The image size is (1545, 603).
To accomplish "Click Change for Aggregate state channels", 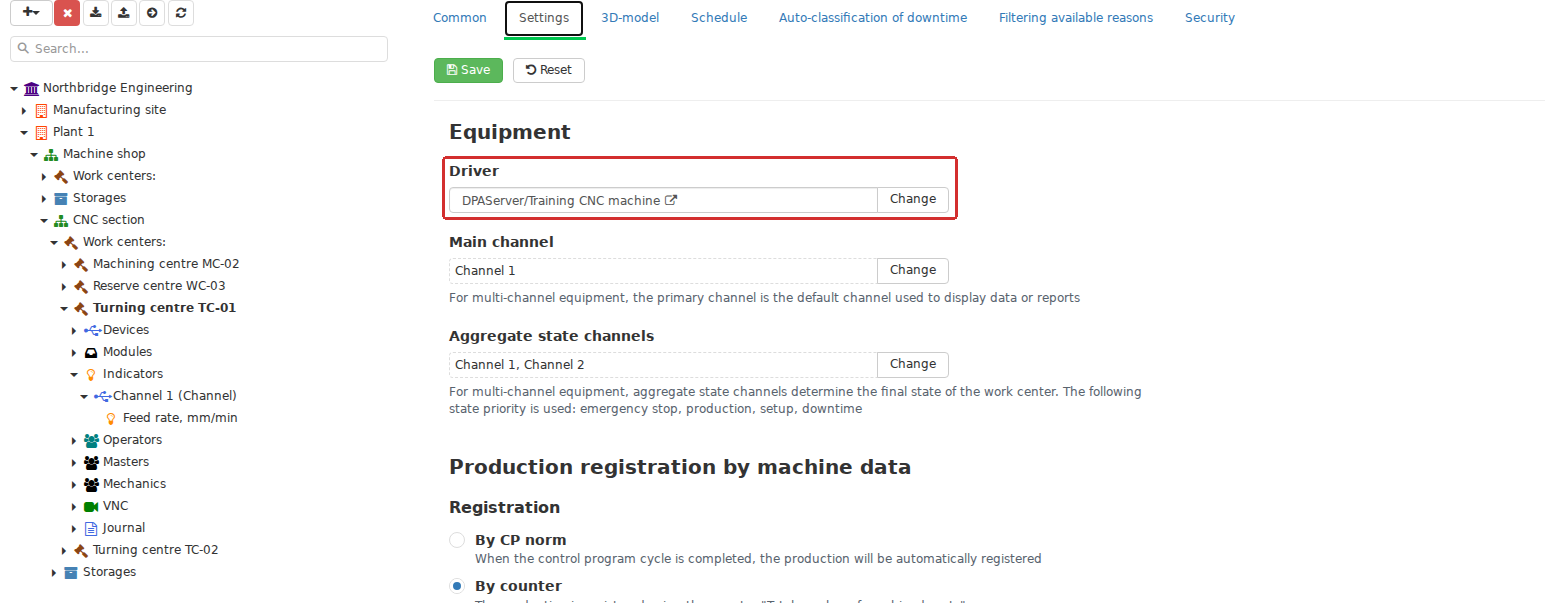I will 913,364.
